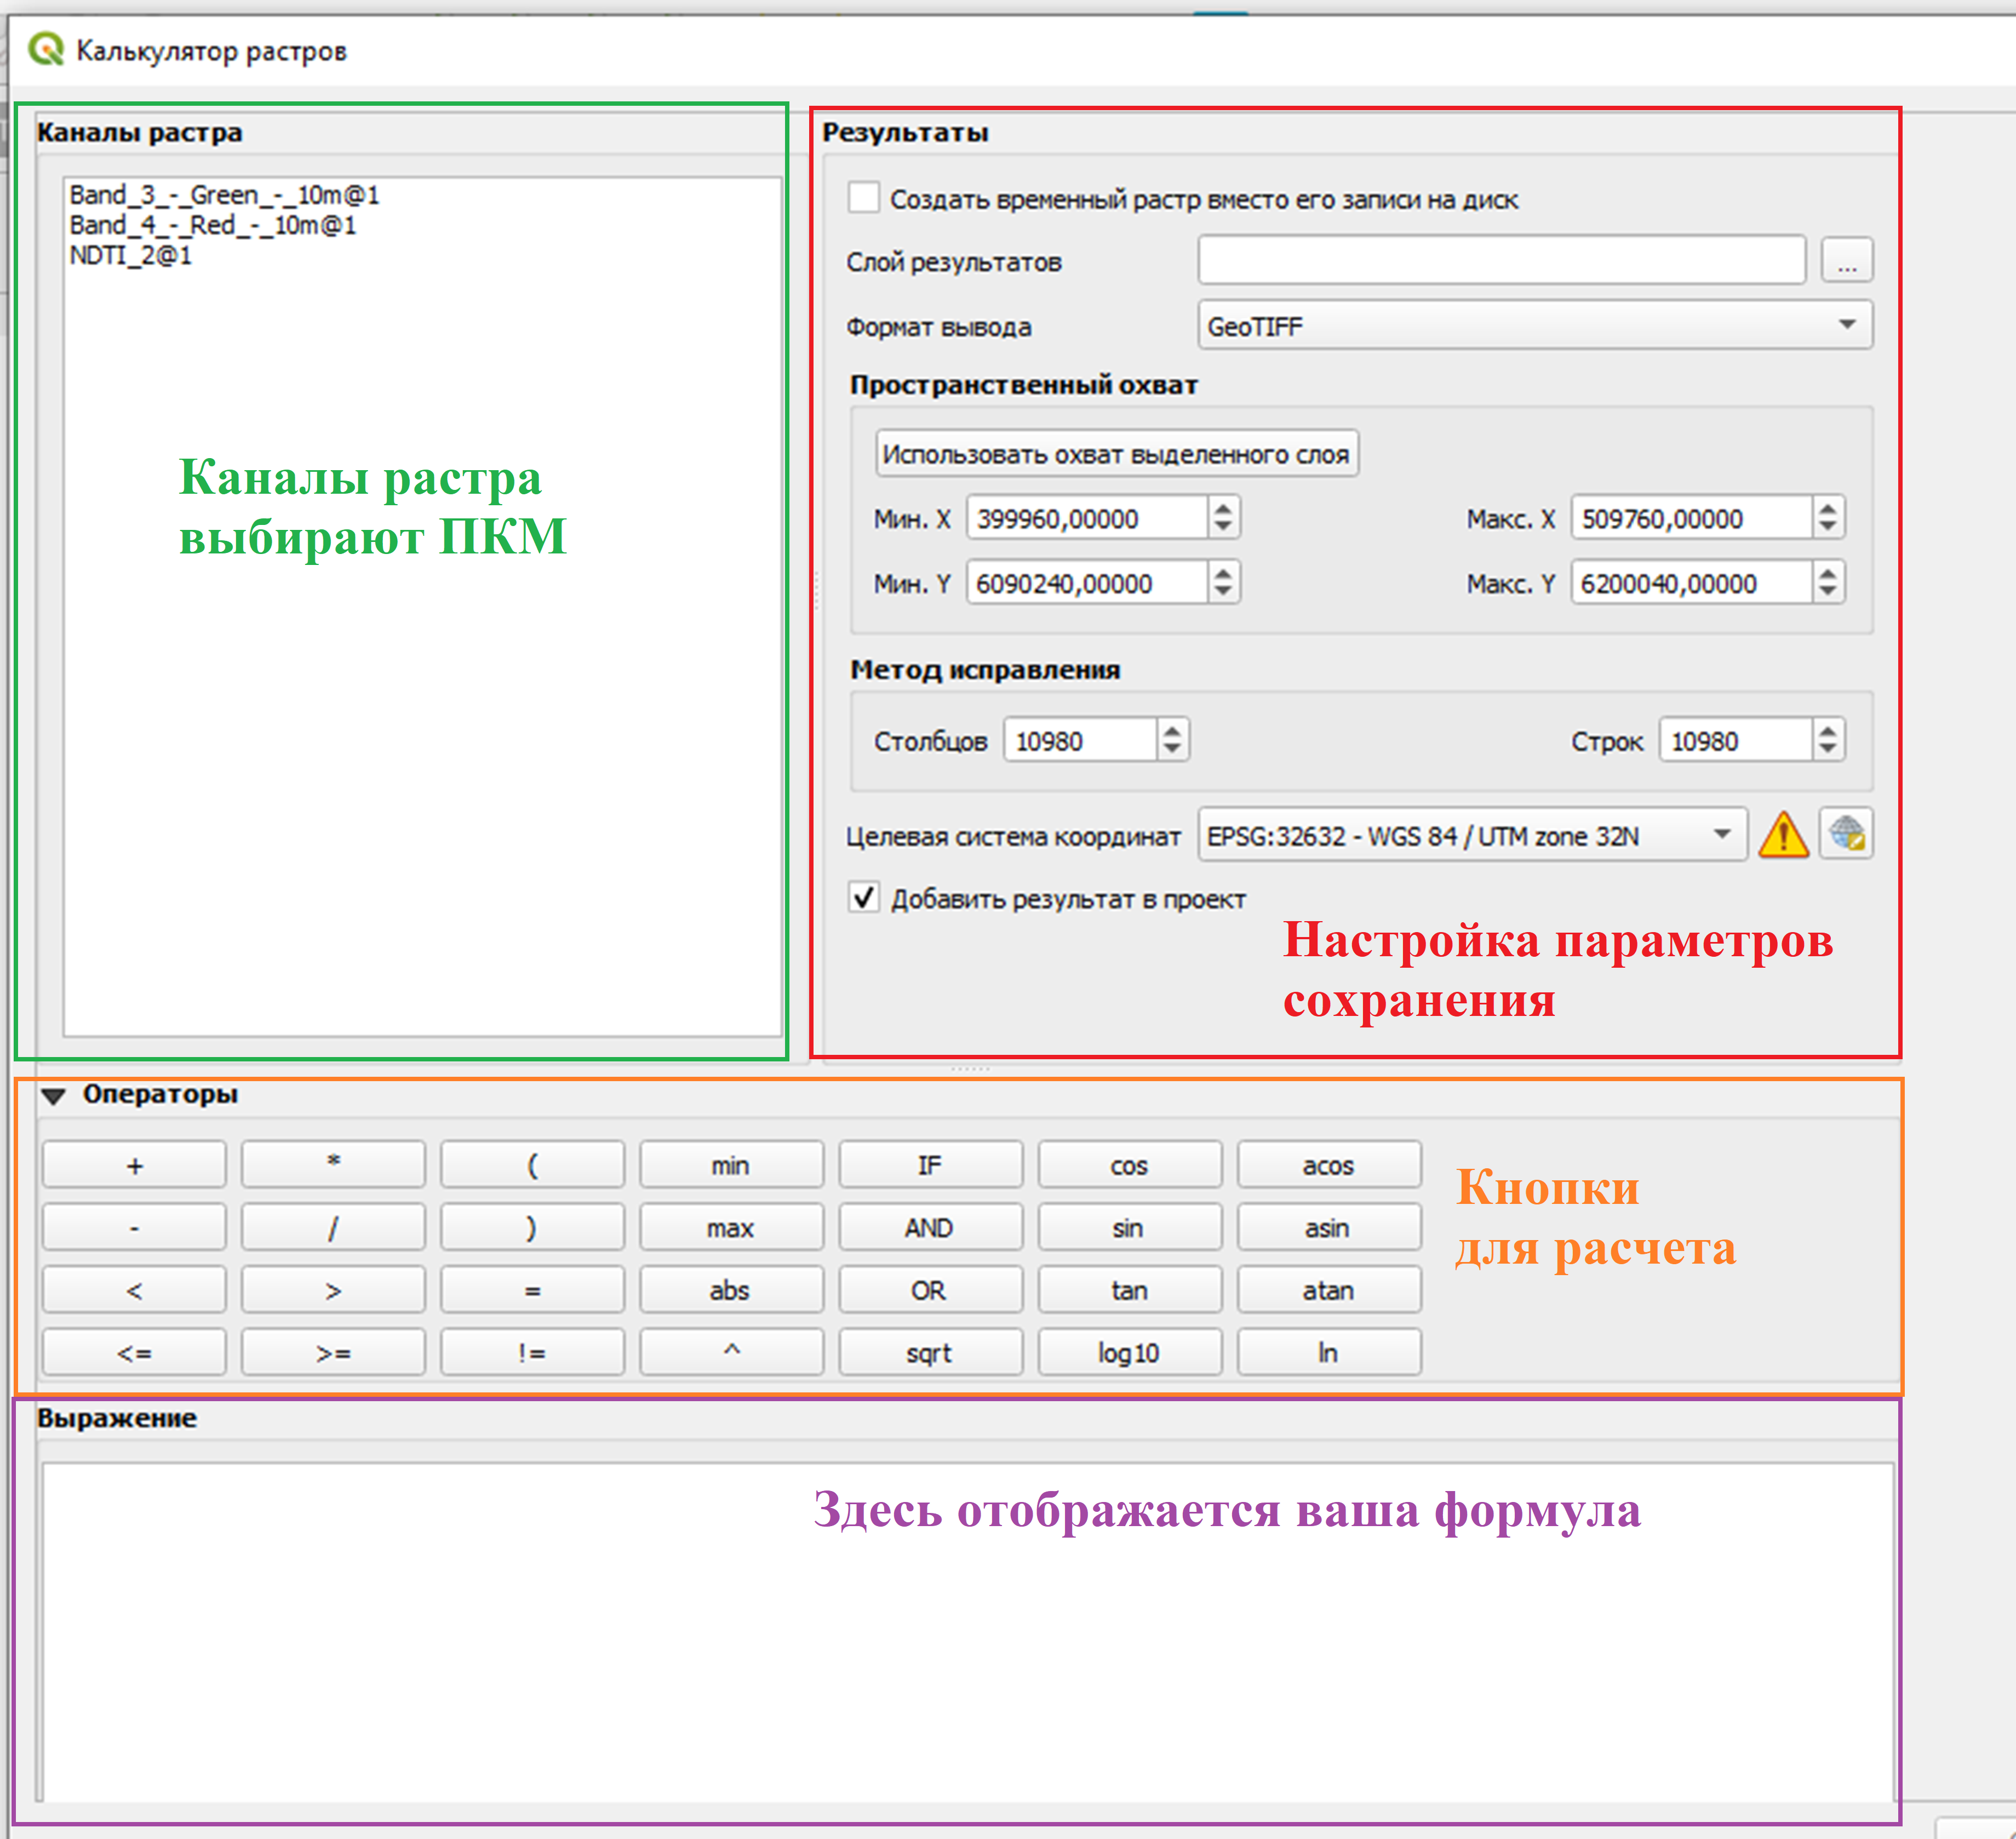Insert a closing parenthesis
The image size is (2016, 1839).
(x=532, y=1227)
